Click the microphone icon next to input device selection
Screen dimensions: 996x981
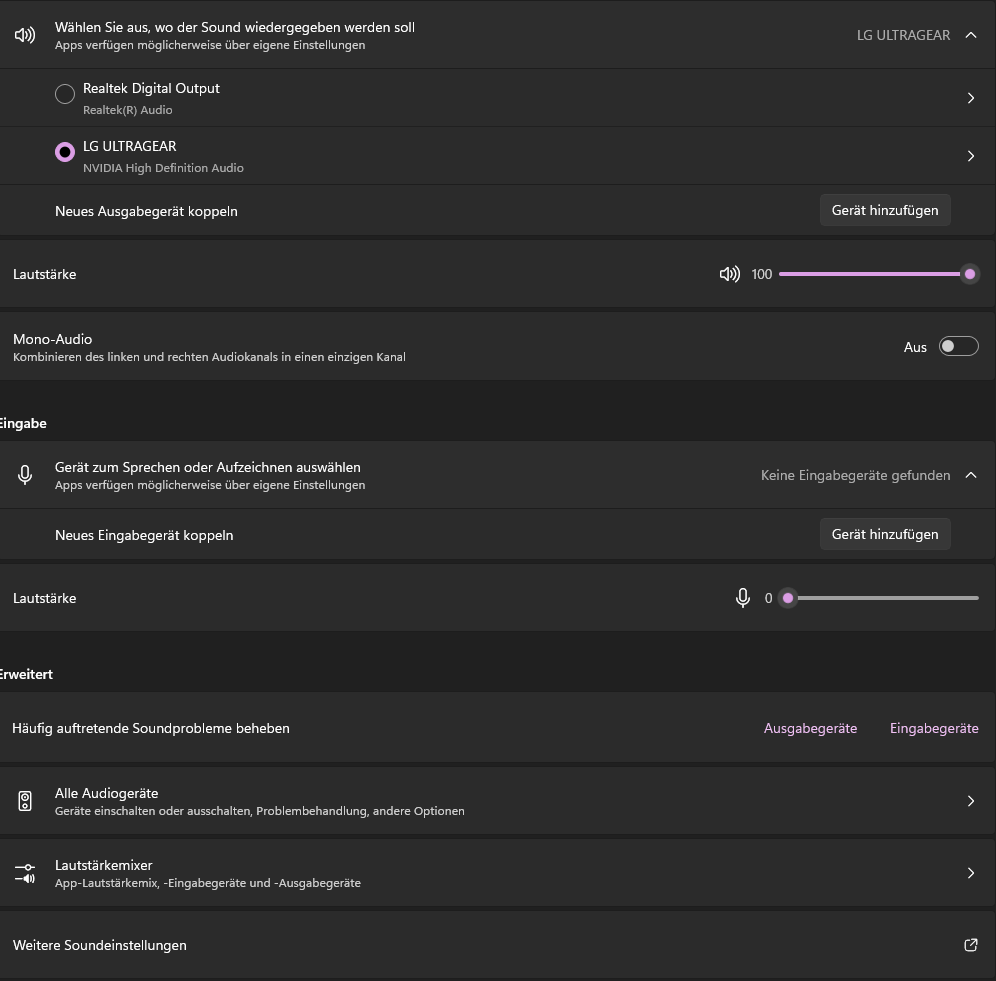point(25,475)
